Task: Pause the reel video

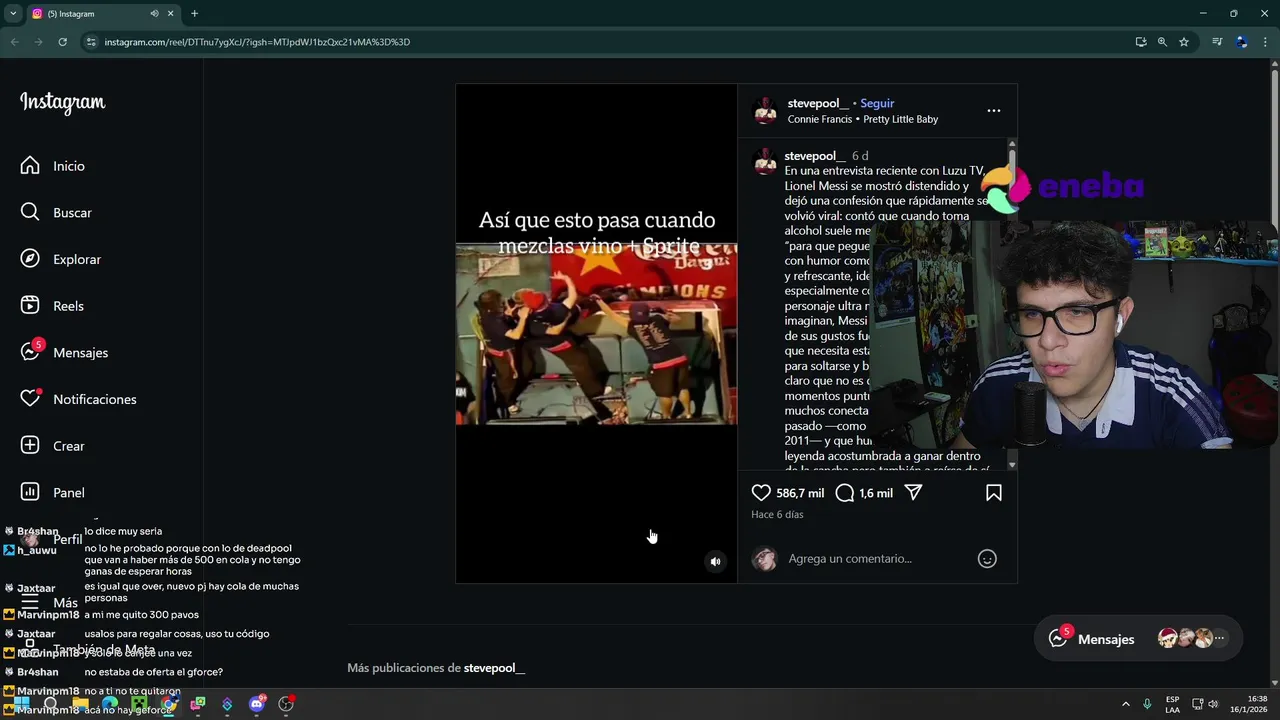Action: [596, 334]
